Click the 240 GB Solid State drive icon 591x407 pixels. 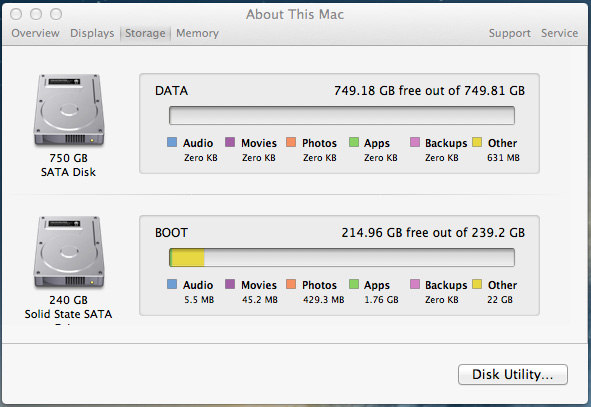click(x=69, y=252)
